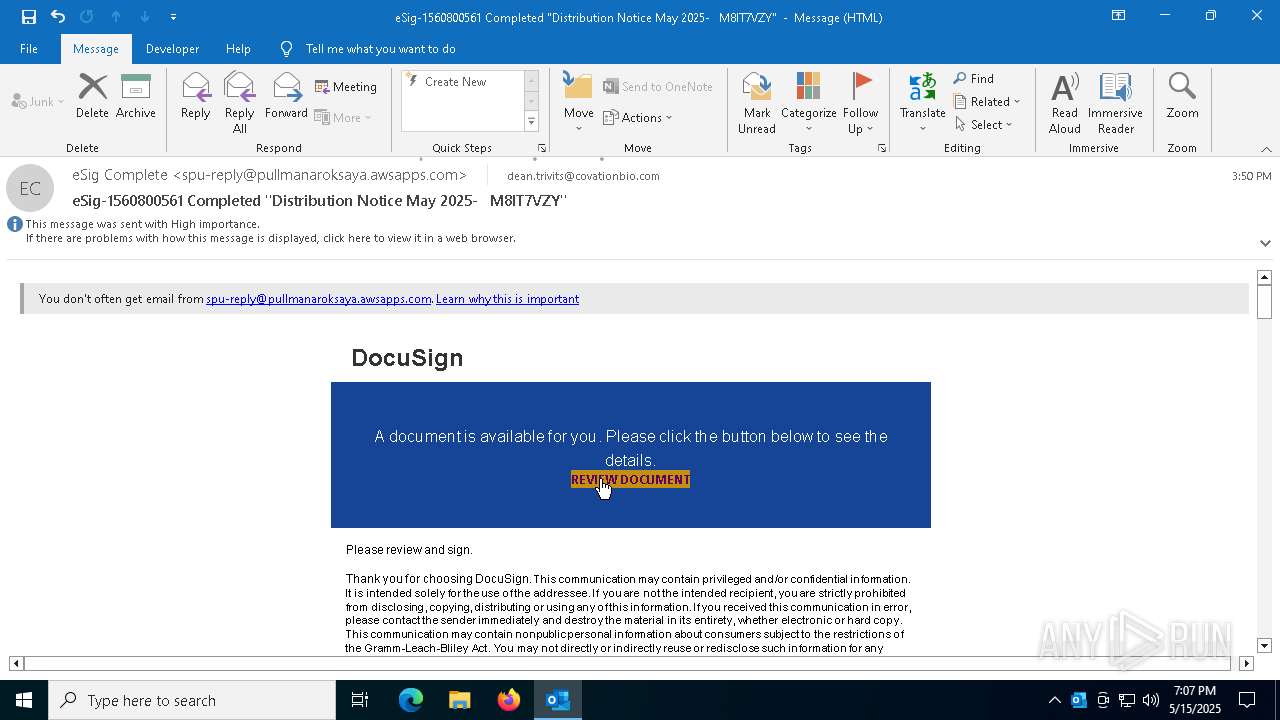The image size is (1280, 720).
Task: Click the view in web browser info bar
Action: coord(270,238)
